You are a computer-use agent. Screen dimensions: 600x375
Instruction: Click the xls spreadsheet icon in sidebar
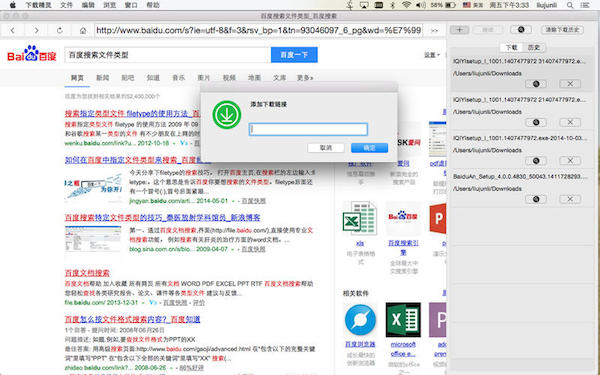pos(359,218)
